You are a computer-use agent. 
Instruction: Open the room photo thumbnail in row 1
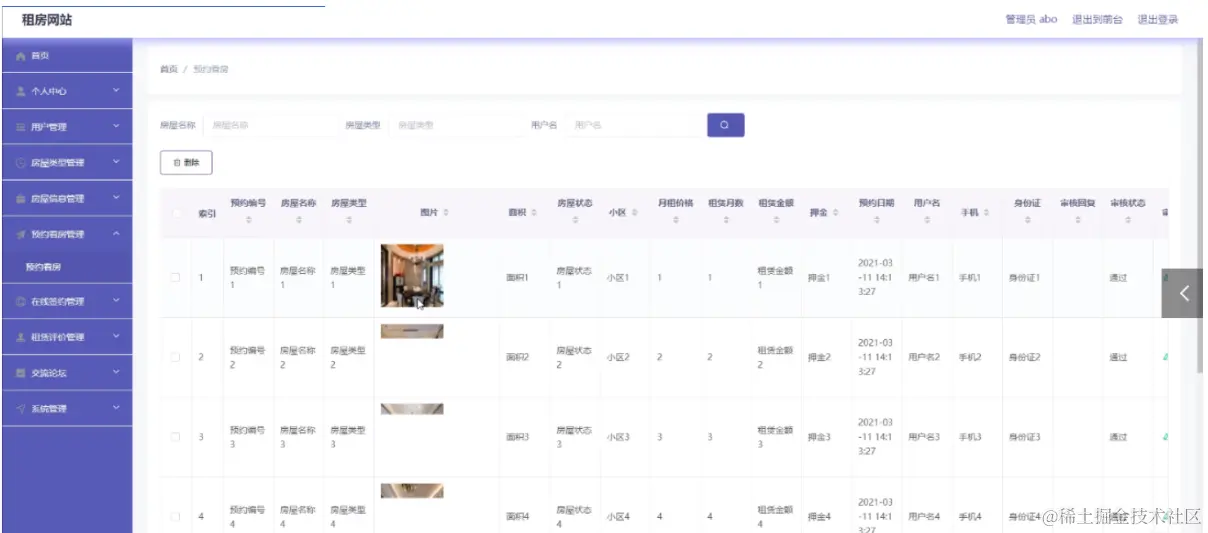tap(412, 276)
